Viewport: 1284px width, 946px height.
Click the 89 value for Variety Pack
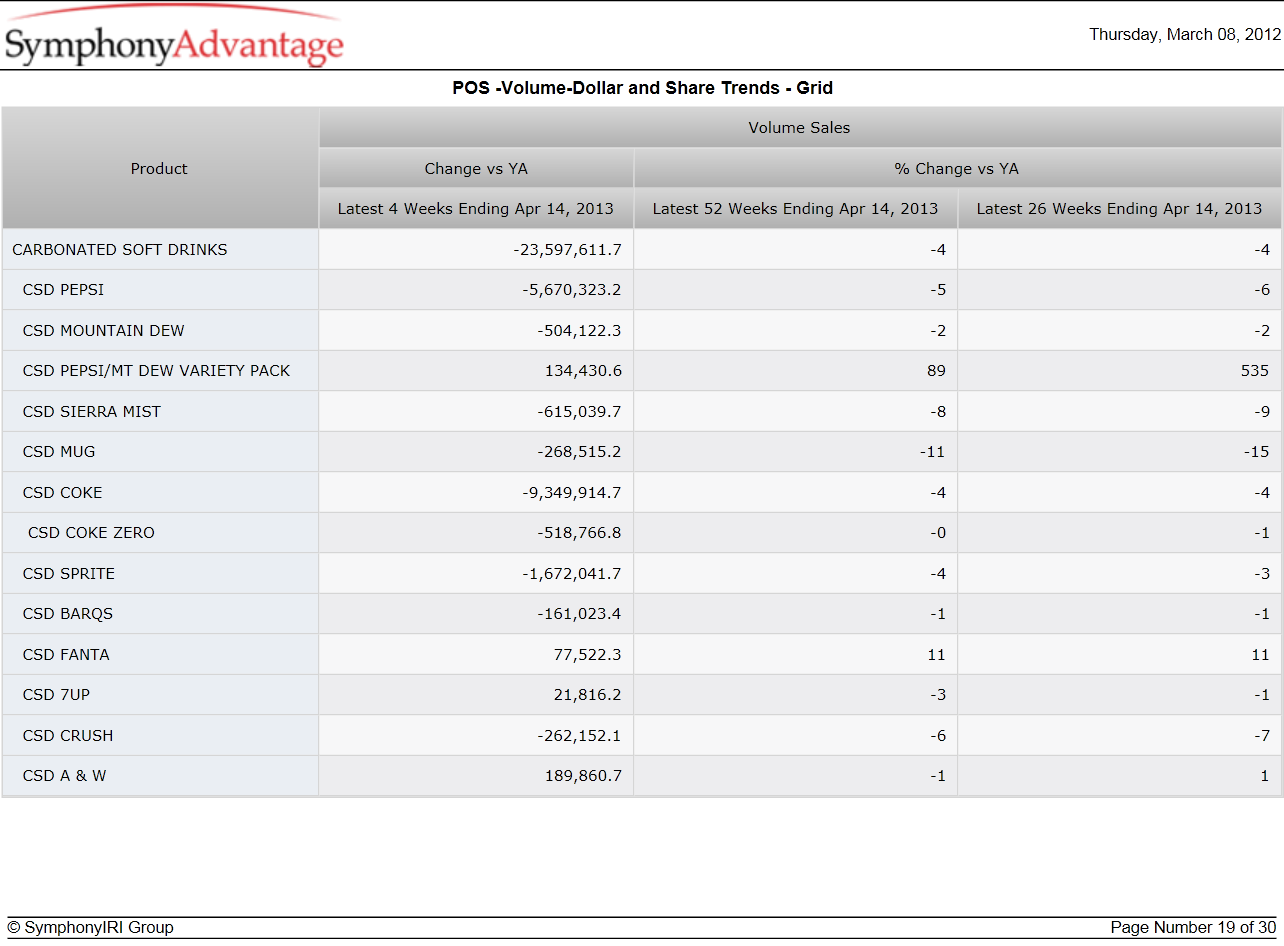click(936, 371)
